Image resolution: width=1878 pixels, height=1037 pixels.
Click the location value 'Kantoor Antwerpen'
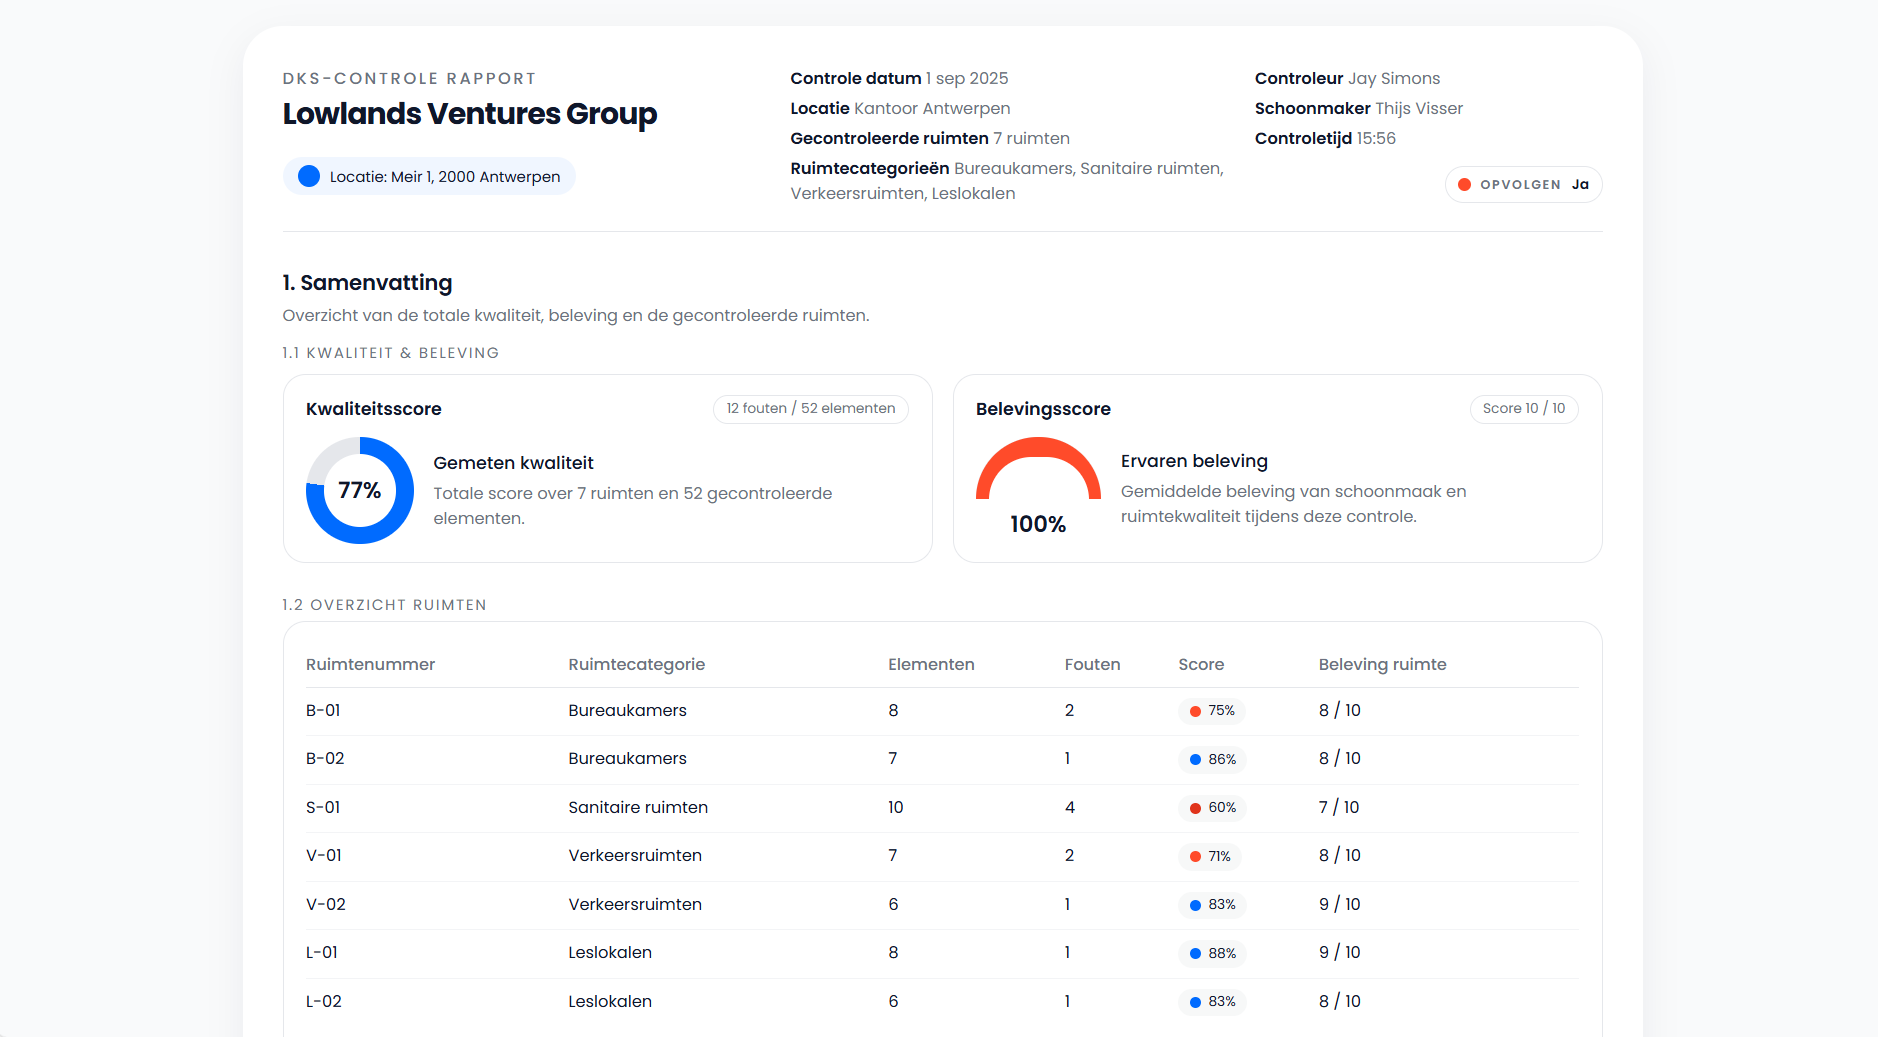pos(932,108)
